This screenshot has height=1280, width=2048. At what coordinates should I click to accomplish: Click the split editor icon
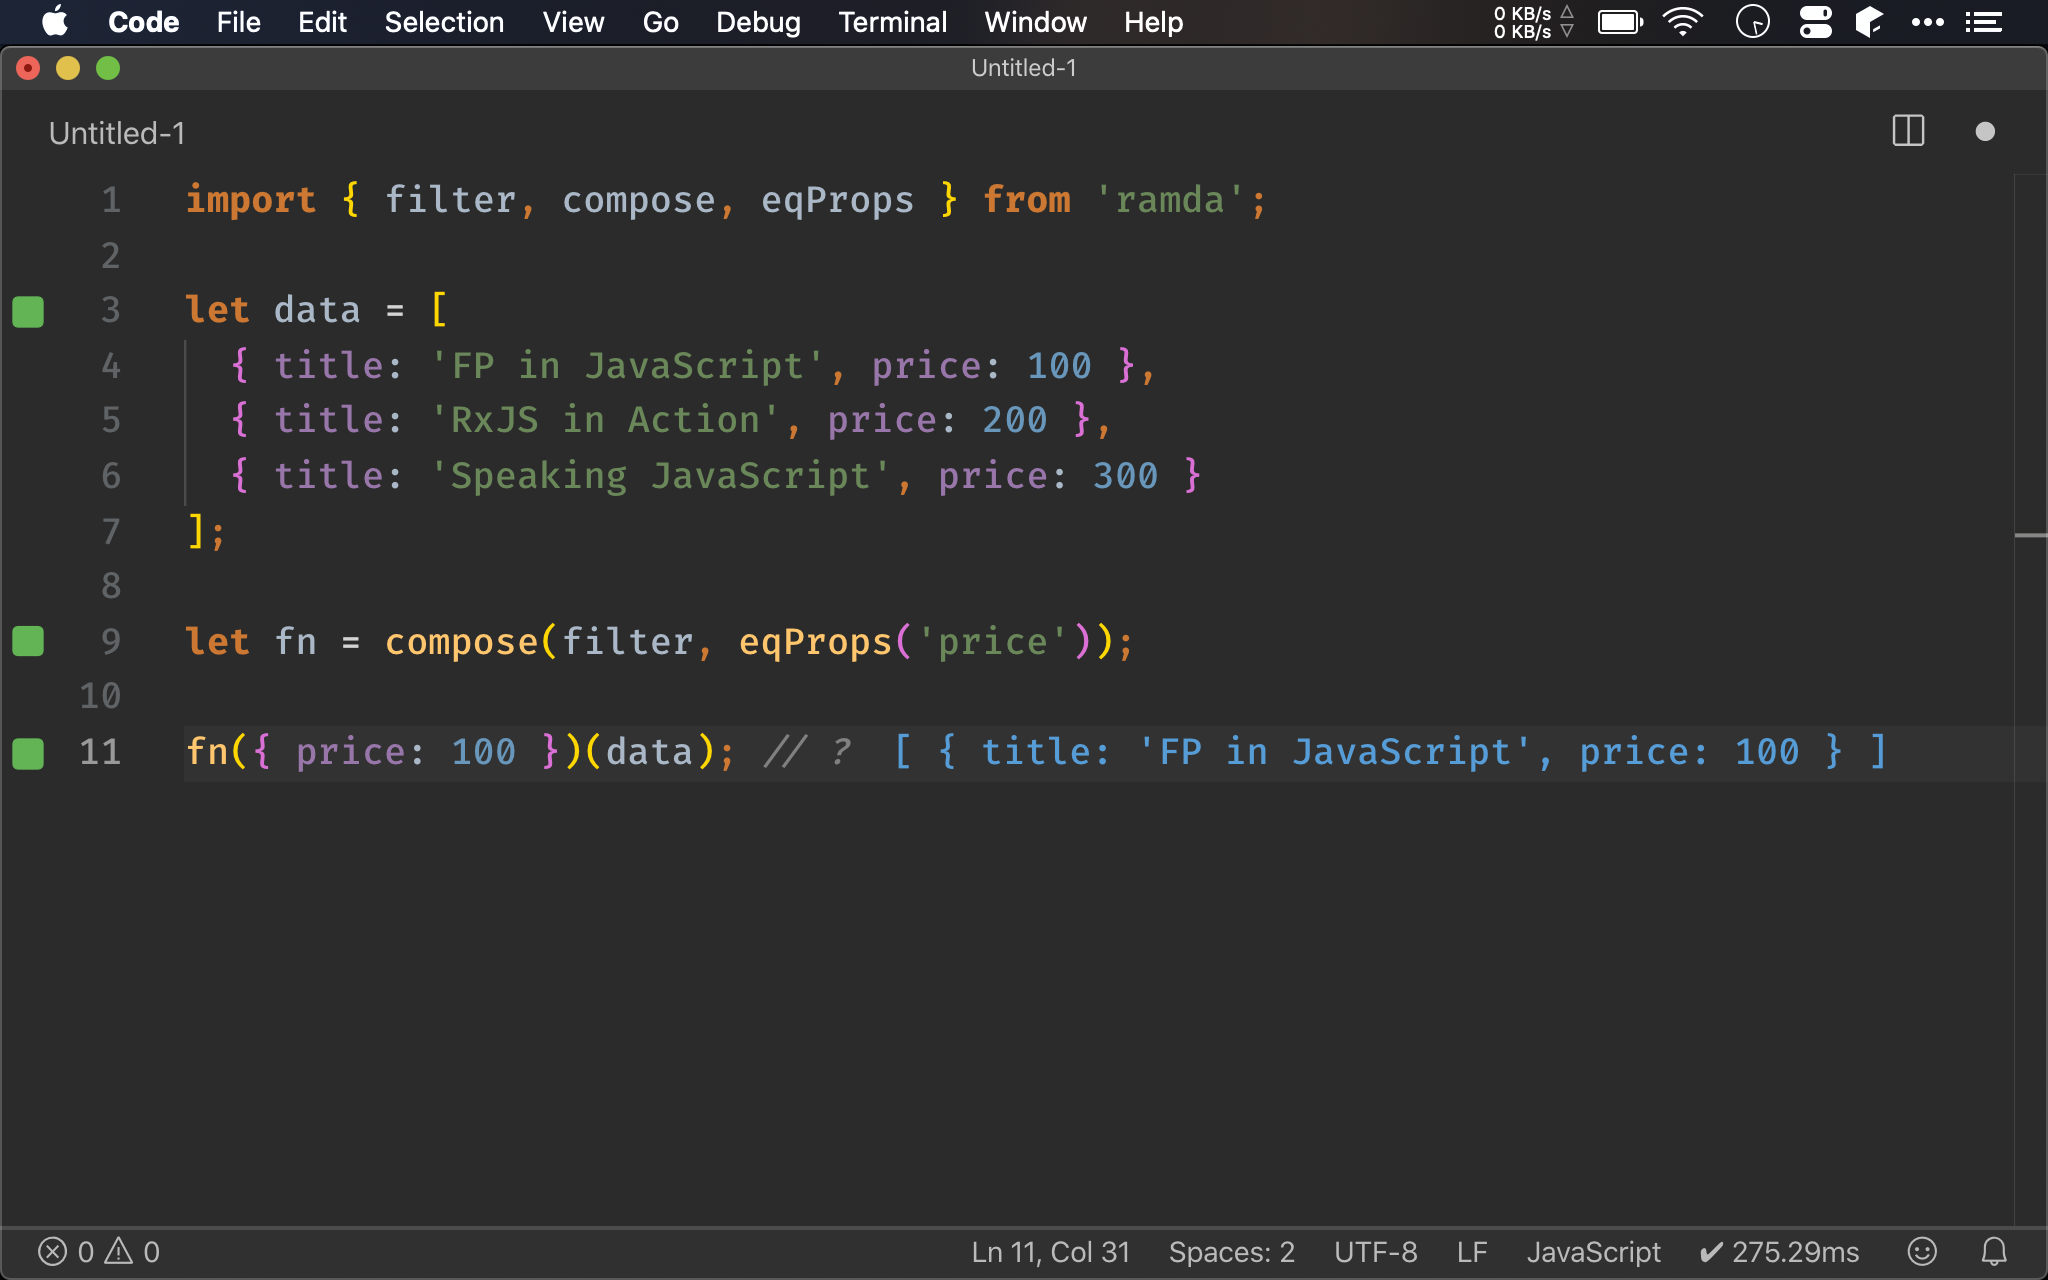pos(1908,131)
